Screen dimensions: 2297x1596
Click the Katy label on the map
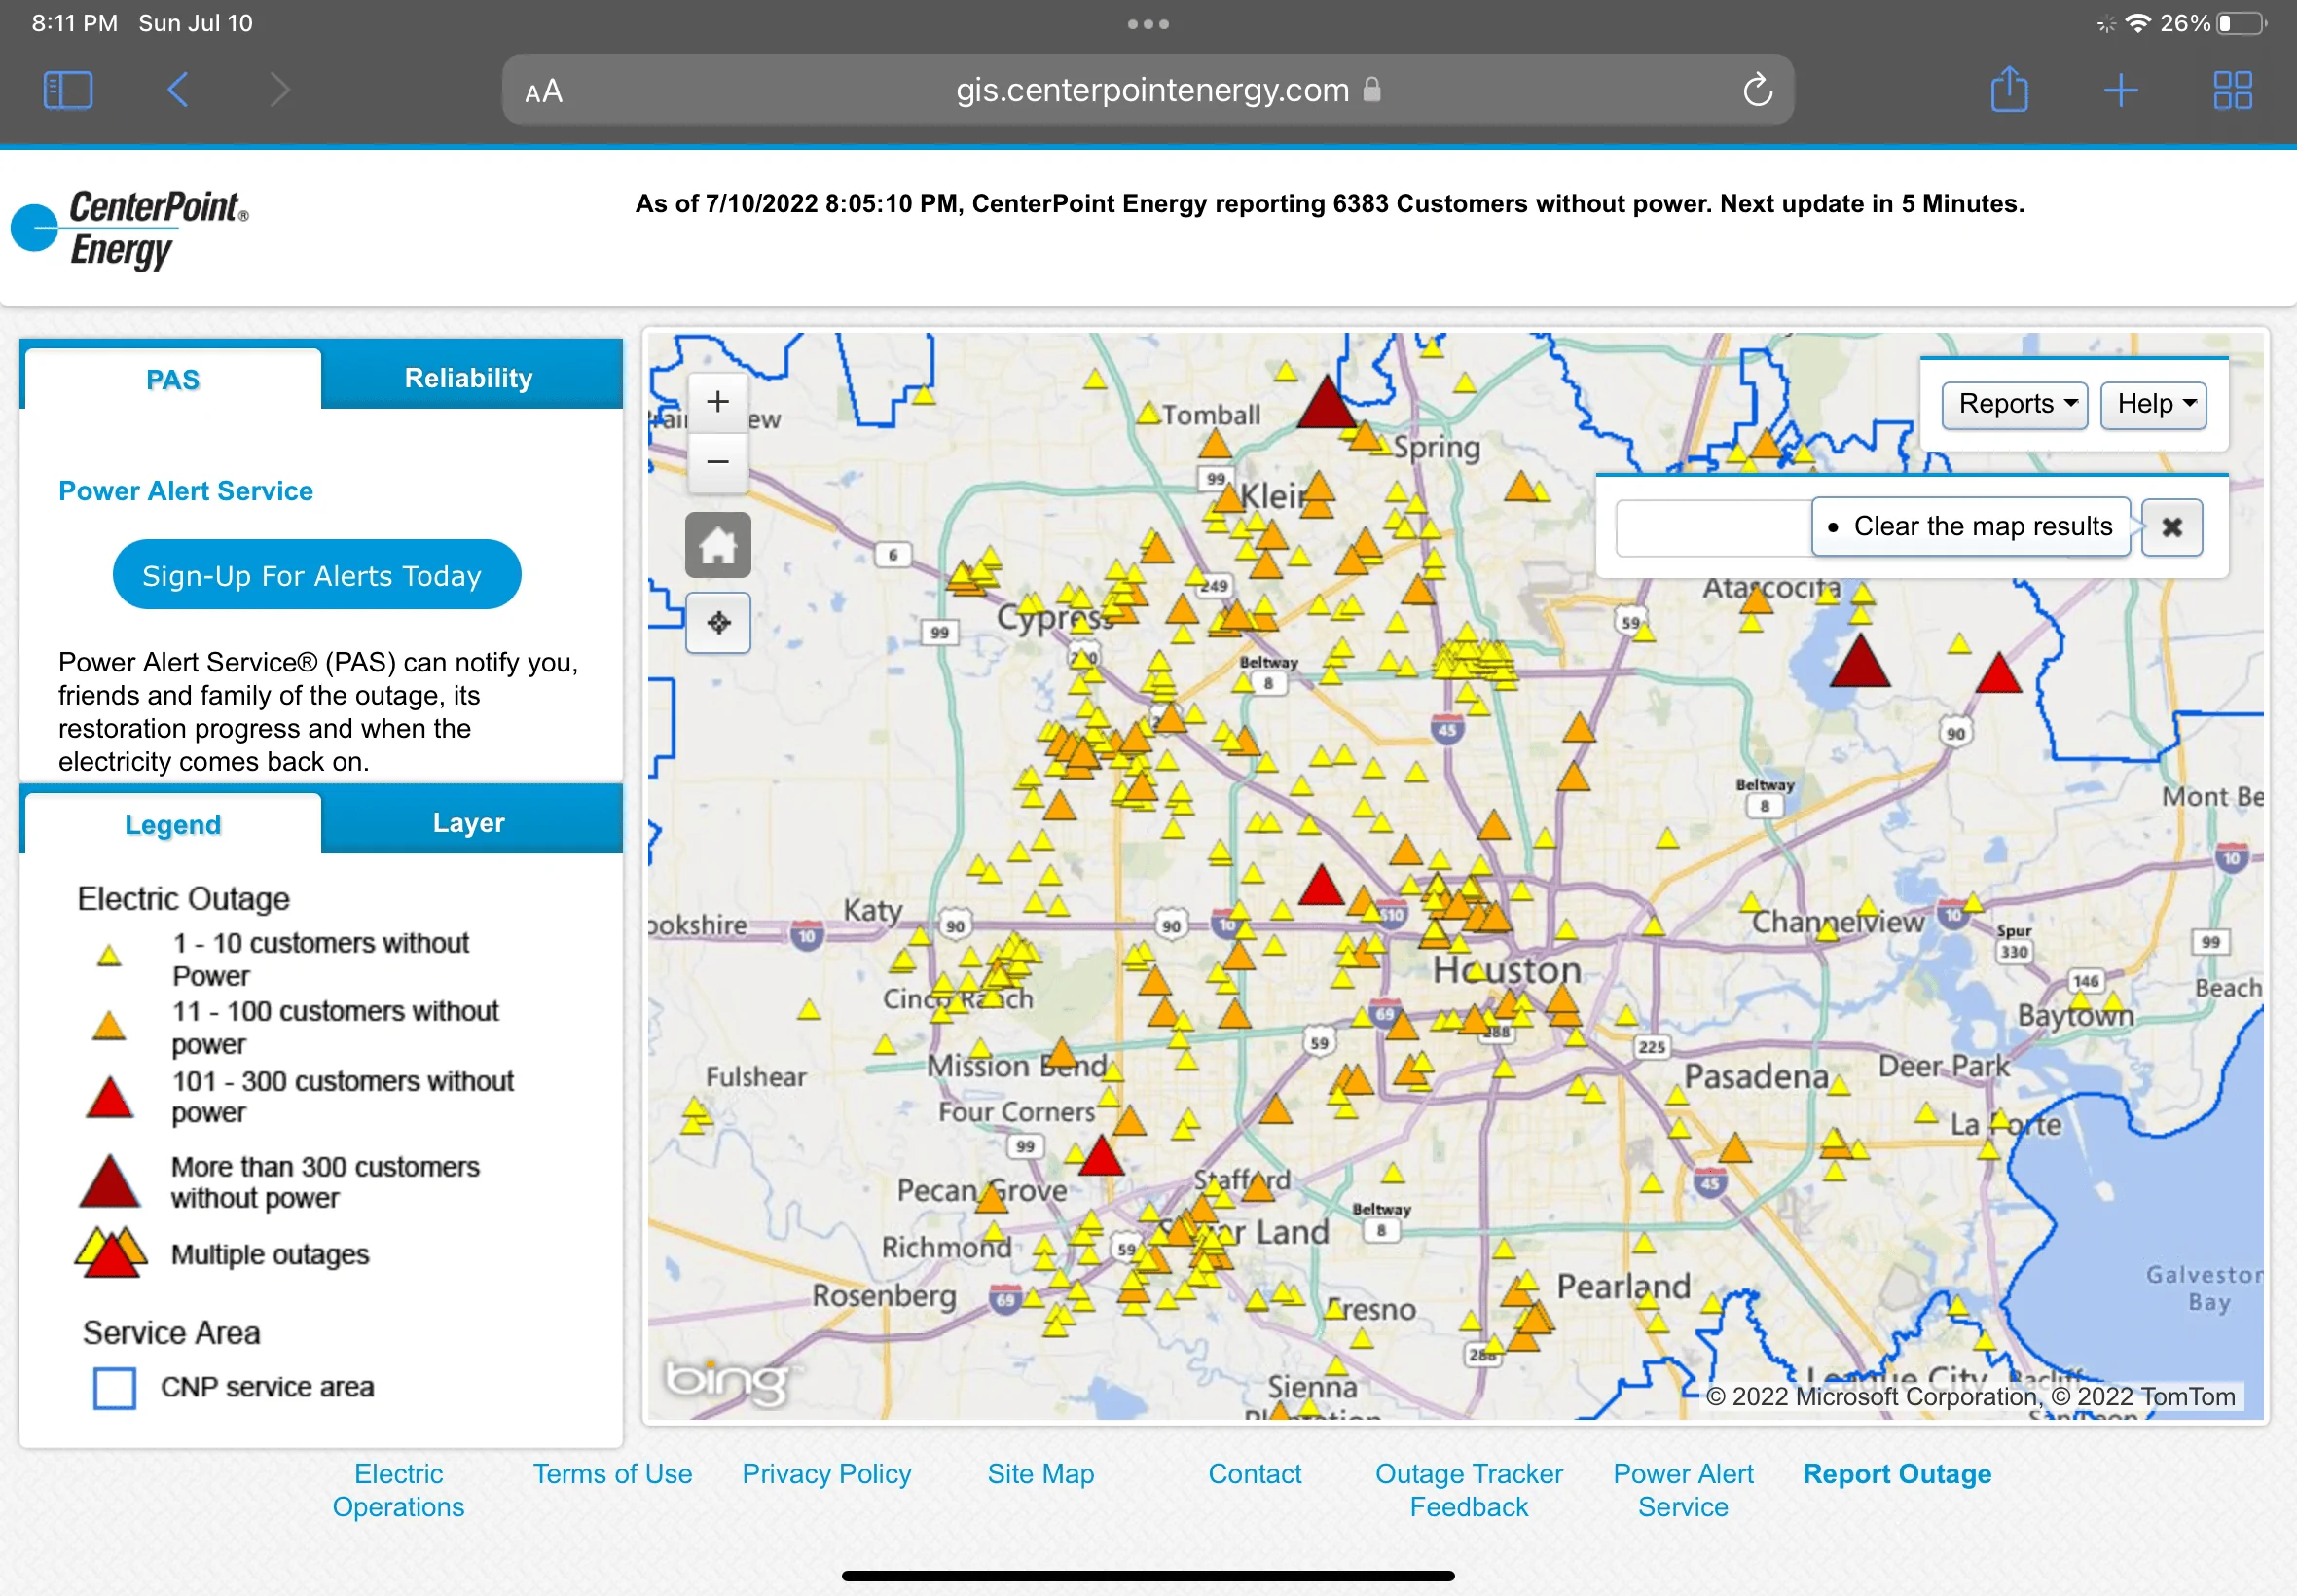pos(873,911)
